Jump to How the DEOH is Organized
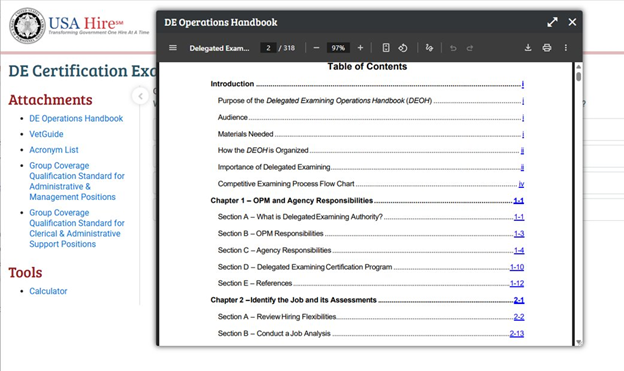 tap(522, 151)
